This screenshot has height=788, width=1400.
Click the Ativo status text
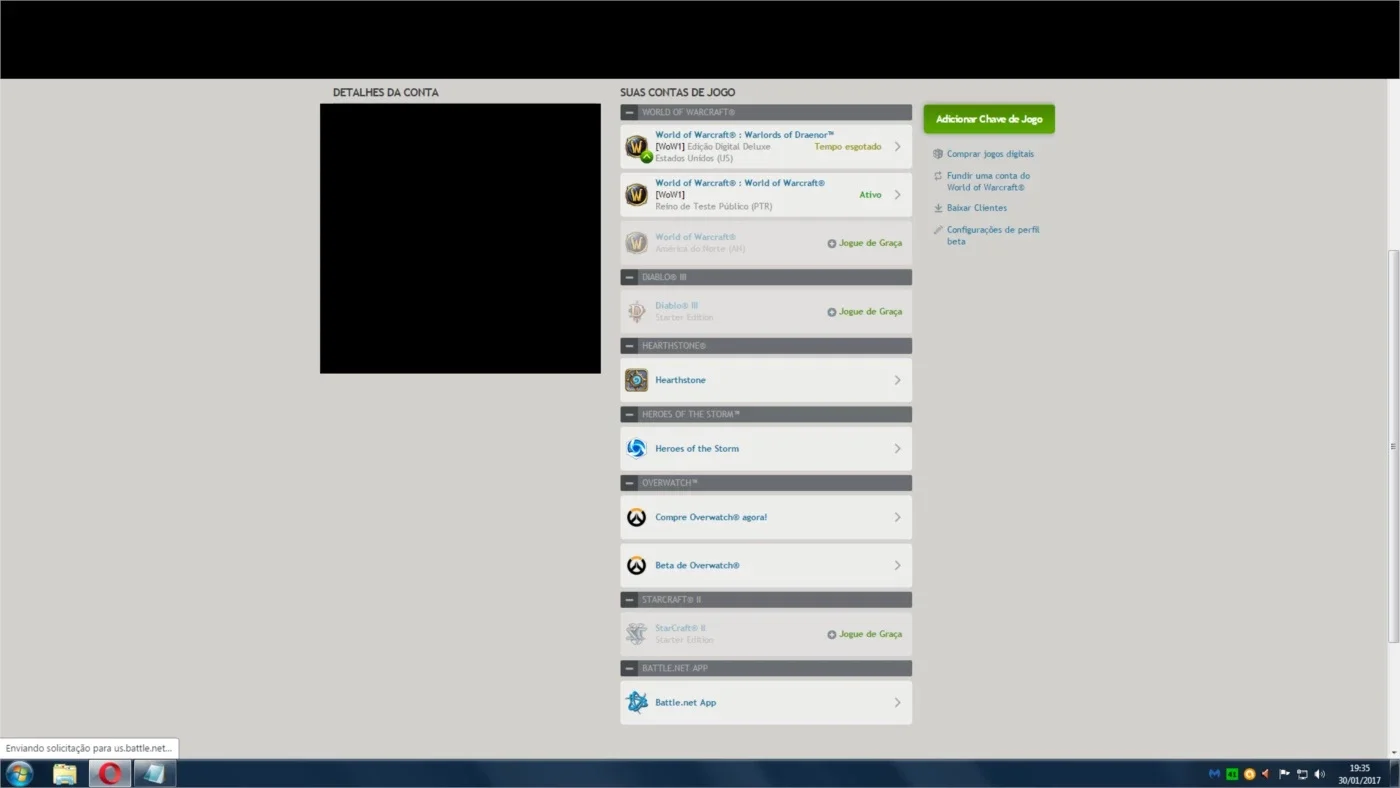click(x=870, y=195)
